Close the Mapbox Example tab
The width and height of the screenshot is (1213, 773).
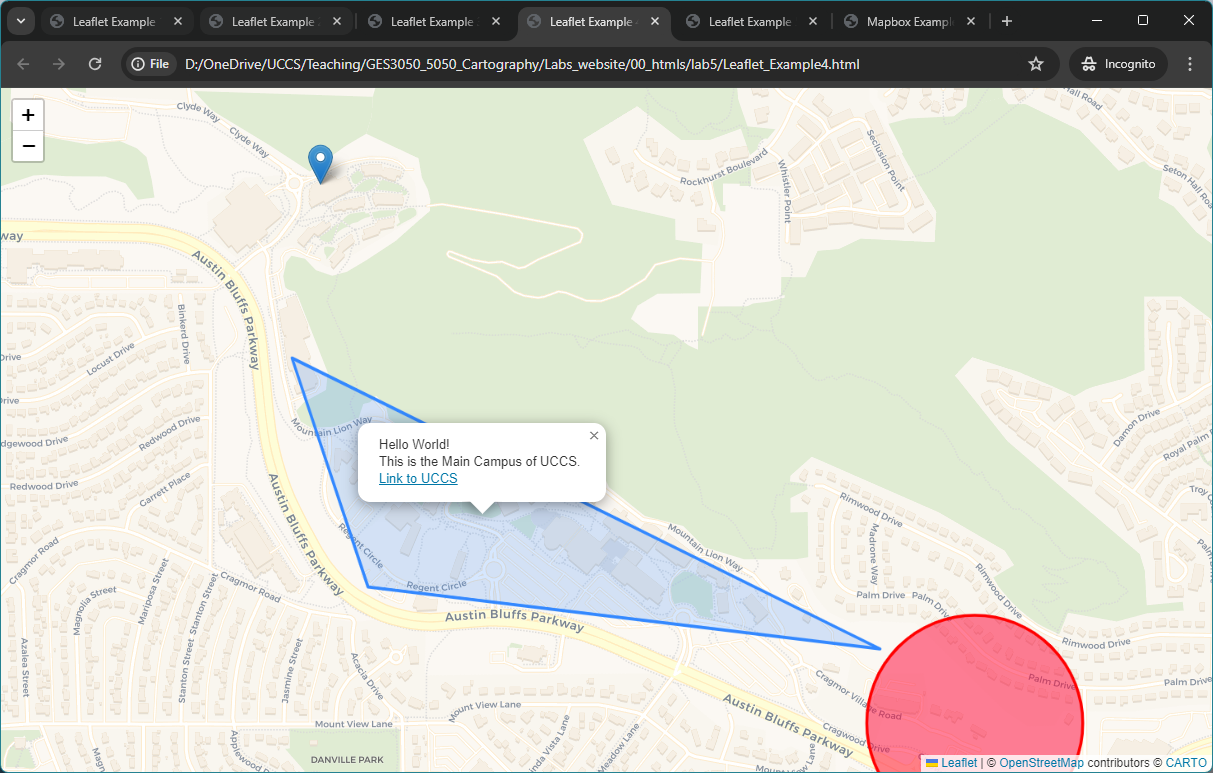pos(972,21)
